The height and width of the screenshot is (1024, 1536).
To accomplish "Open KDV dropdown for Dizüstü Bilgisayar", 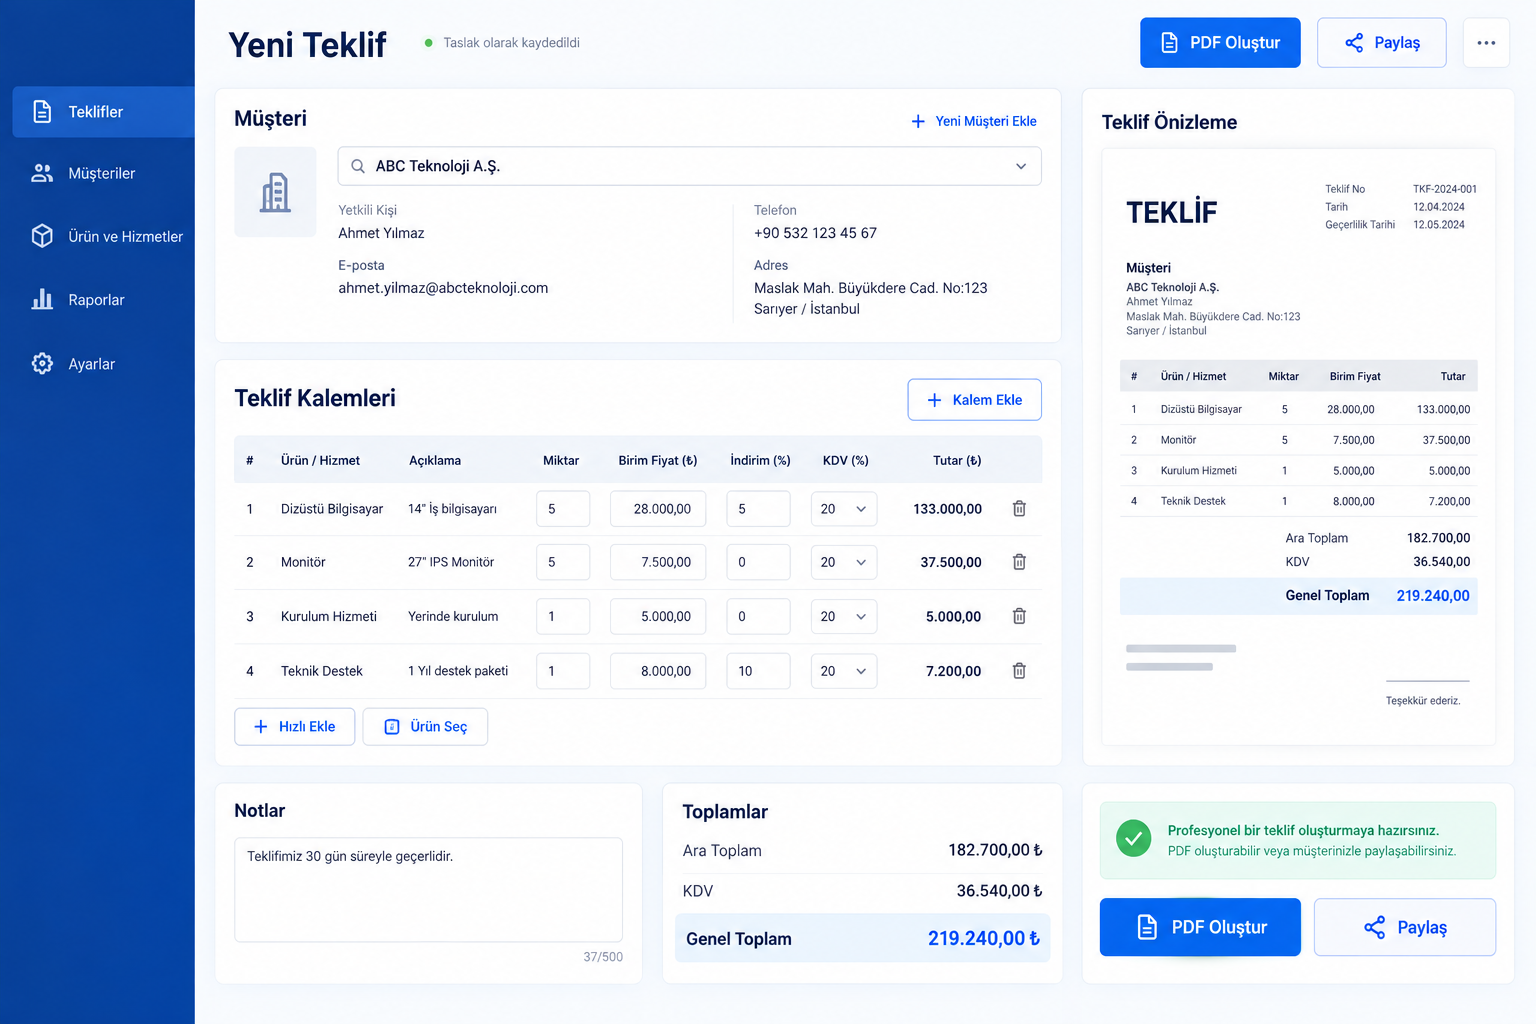I will click(844, 509).
